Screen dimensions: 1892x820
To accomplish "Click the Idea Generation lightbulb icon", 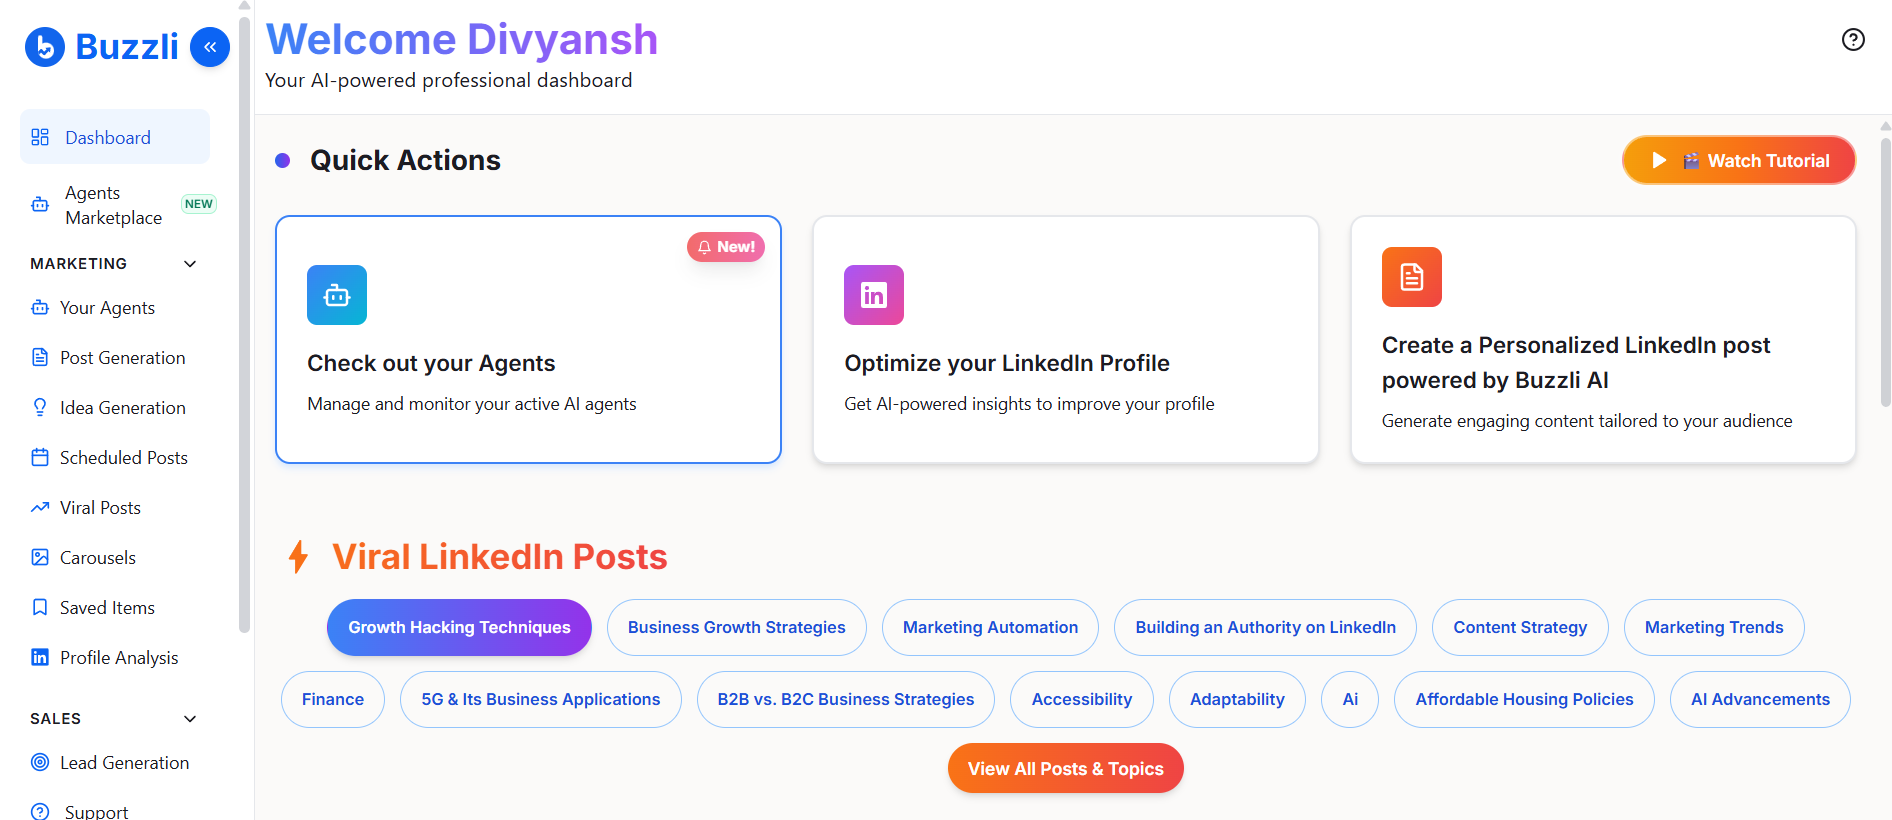I will click(x=40, y=407).
